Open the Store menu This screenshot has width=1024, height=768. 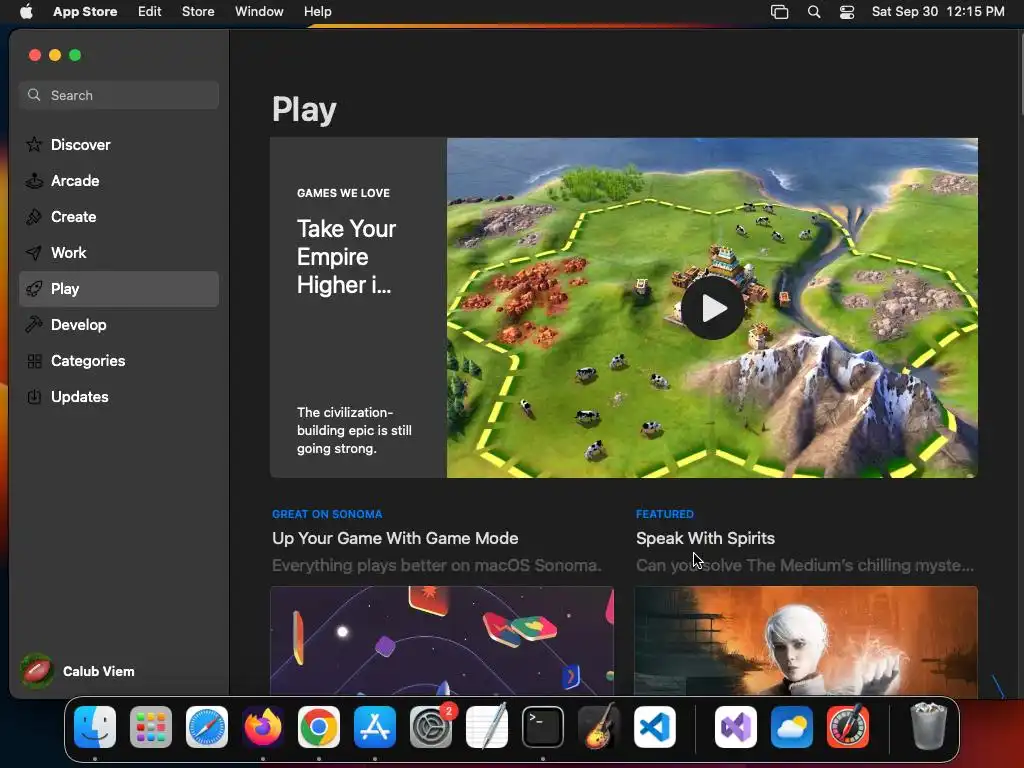click(198, 12)
